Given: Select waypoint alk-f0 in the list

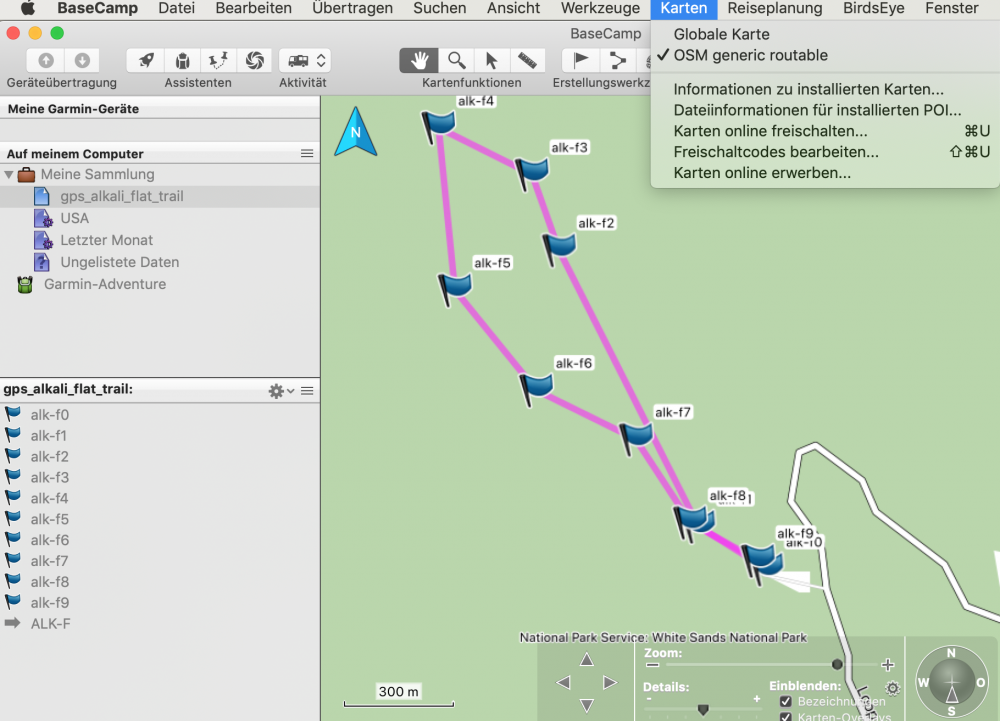Looking at the screenshot, I should point(159,415).
